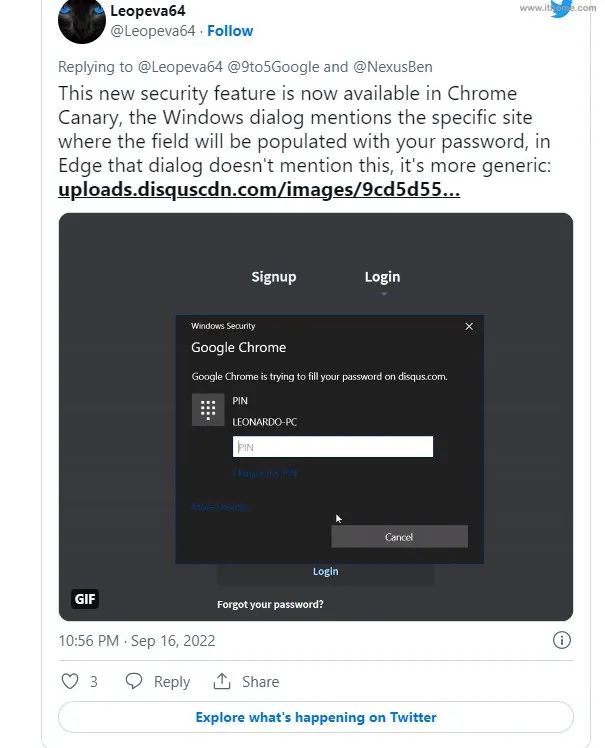Open the 10:56 PM Sep 16 timestamp
The image size is (605, 748).
[136, 640]
